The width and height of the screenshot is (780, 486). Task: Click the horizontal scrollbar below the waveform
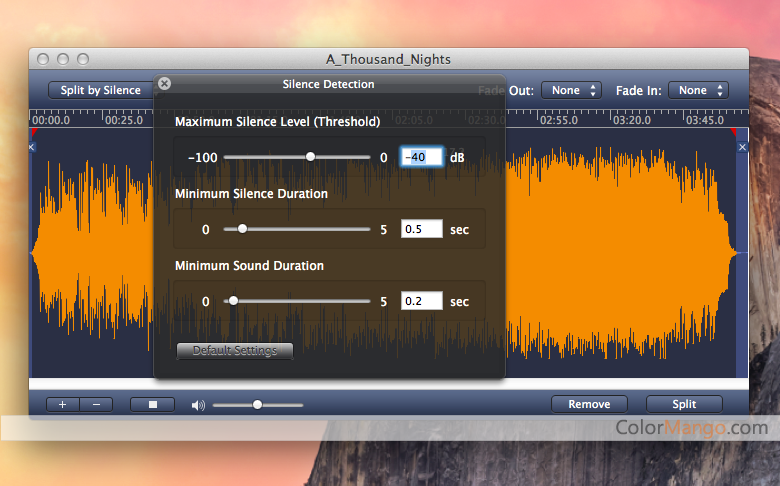point(389,384)
